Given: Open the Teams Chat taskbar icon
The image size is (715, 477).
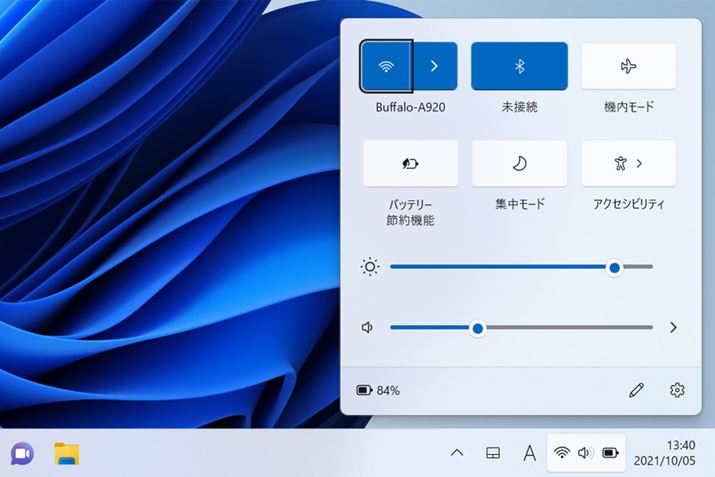Looking at the screenshot, I should (22, 454).
